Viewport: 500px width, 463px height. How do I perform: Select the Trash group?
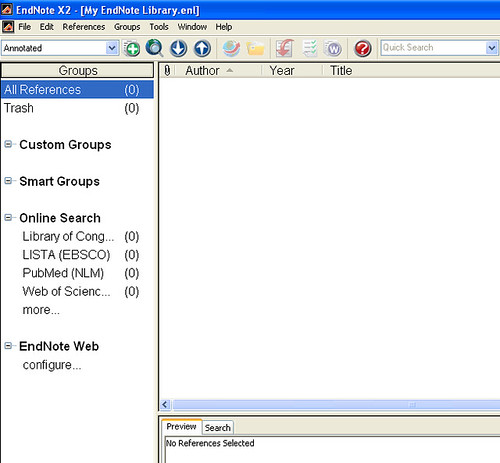click(77, 108)
